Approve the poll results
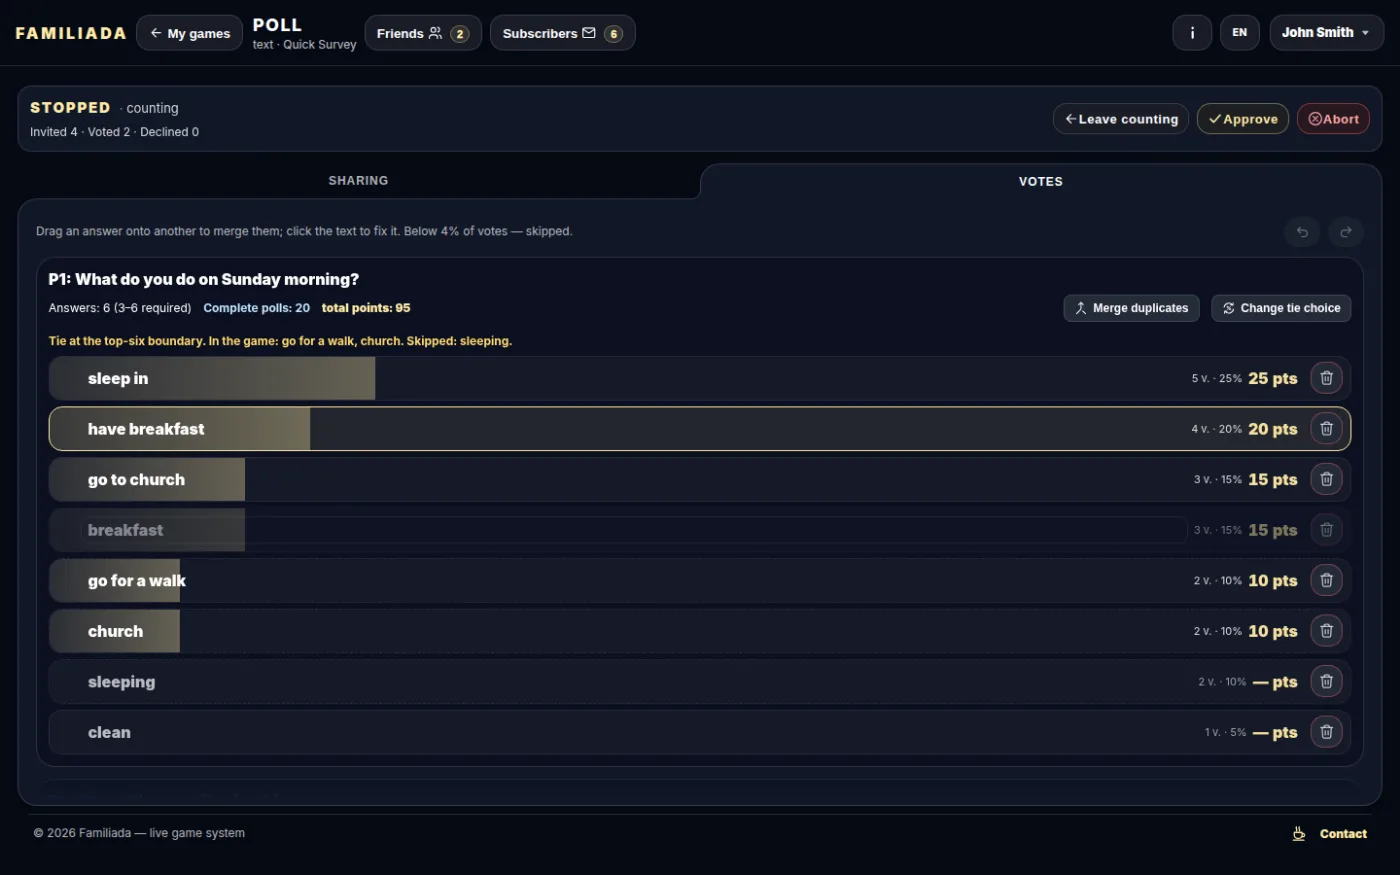 pos(1243,119)
